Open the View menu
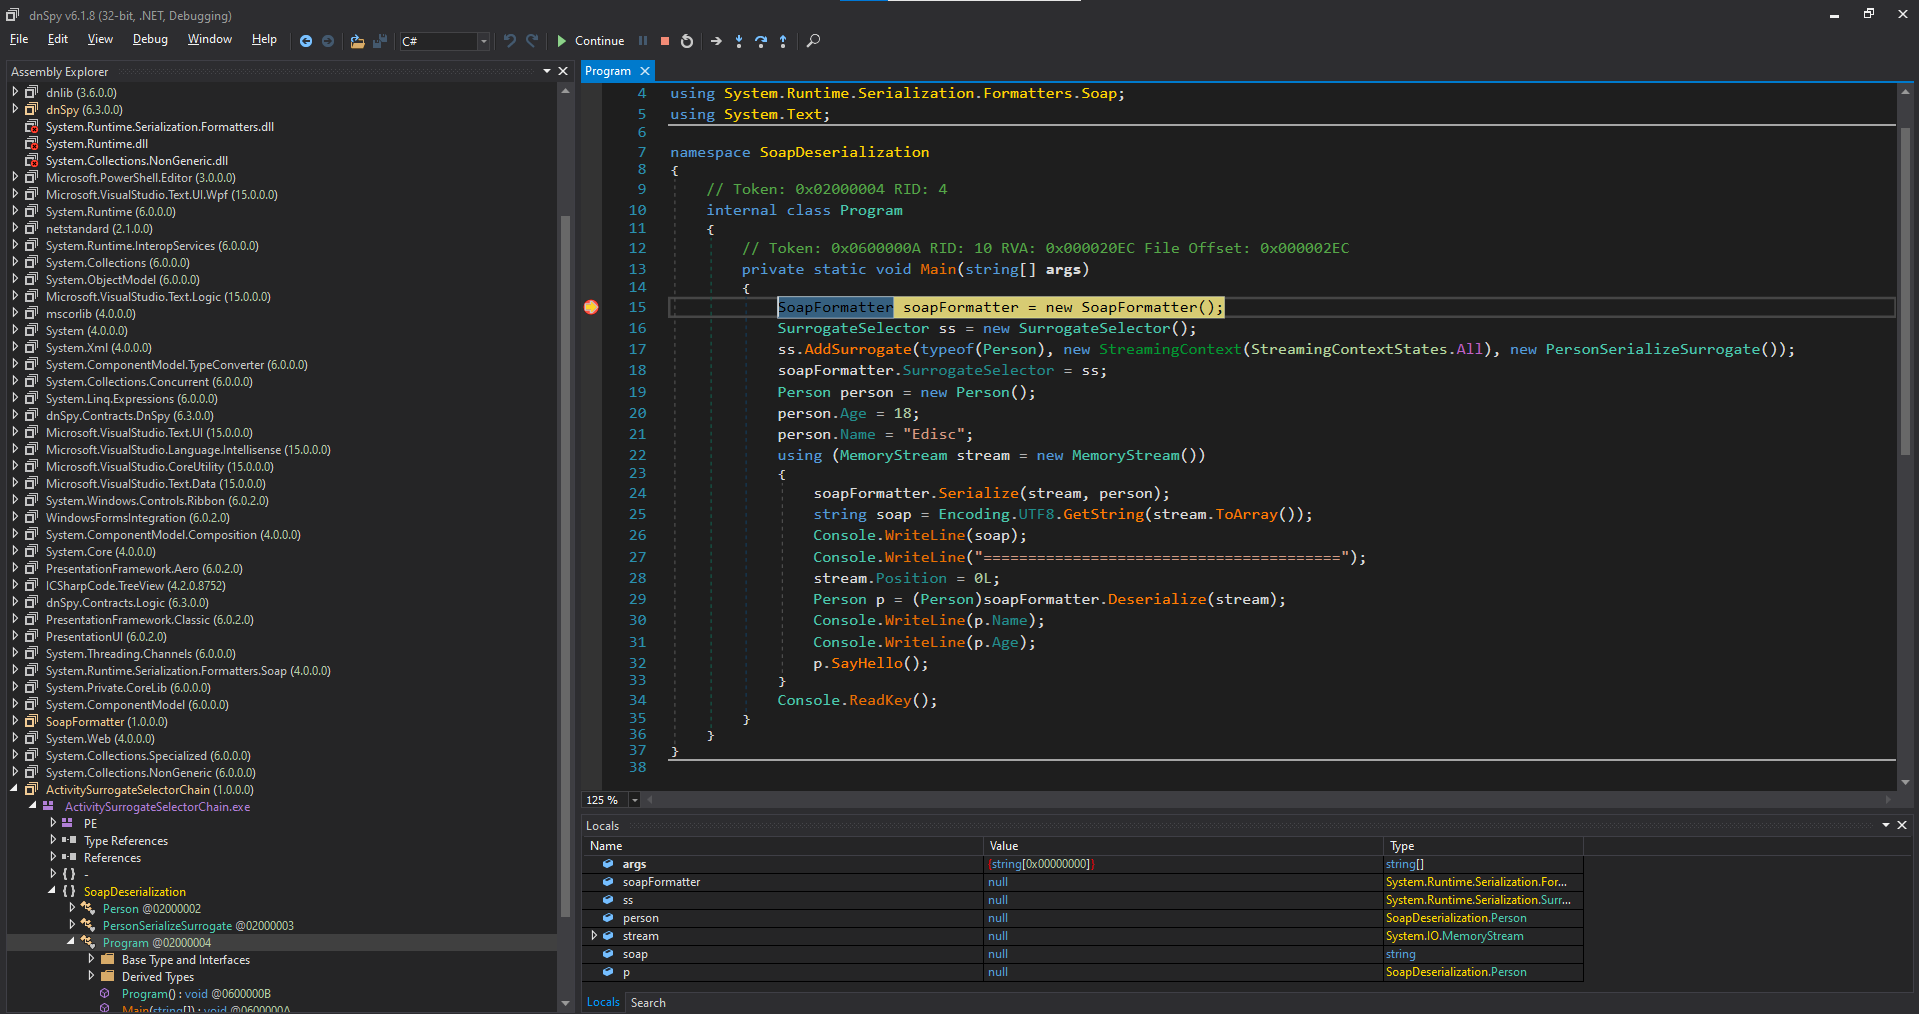Image resolution: width=1919 pixels, height=1014 pixels. click(100, 39)
